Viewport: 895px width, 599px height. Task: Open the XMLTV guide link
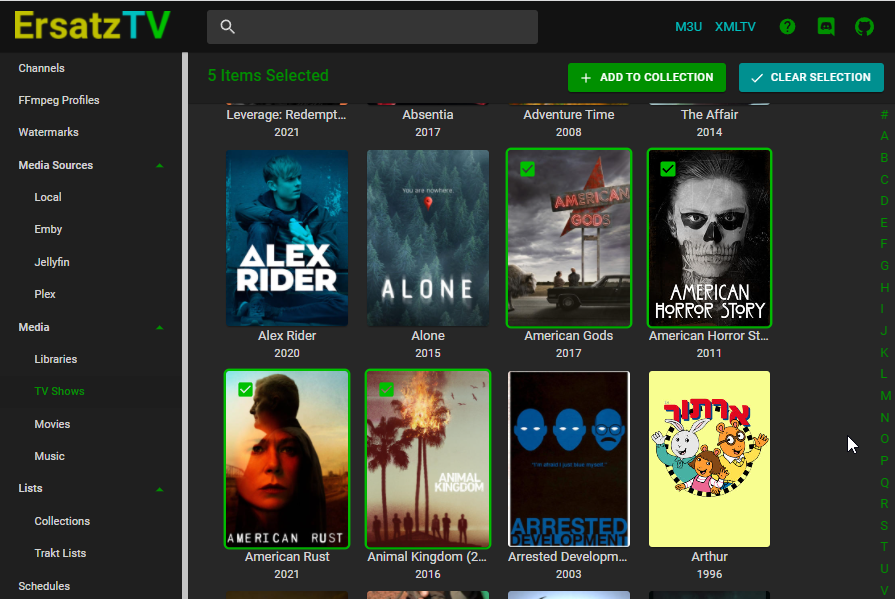tap(735, 27)
